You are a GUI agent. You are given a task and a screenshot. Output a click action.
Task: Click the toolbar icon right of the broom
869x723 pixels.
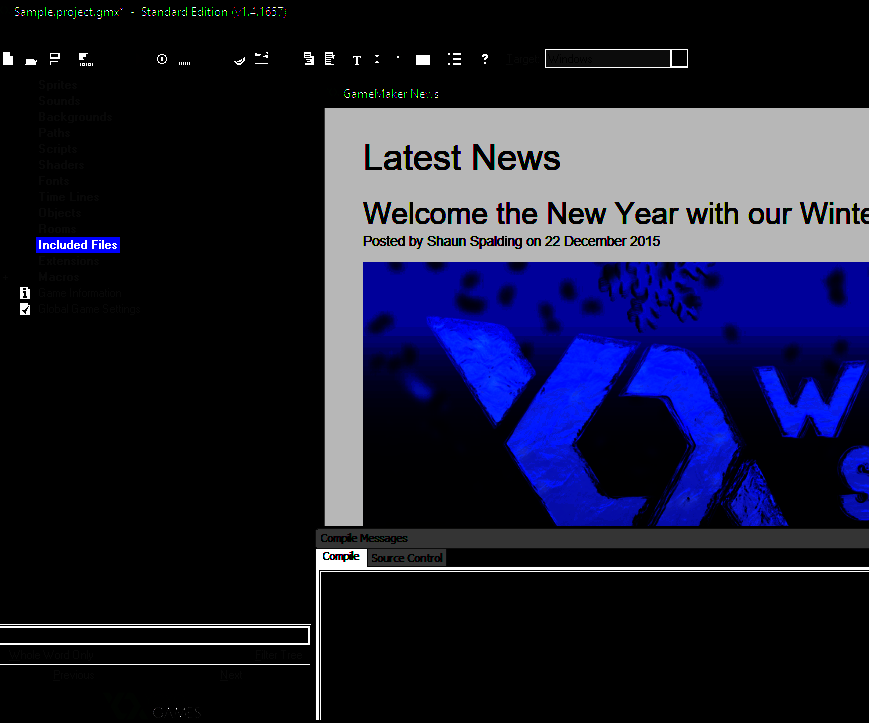[x=262, y=58]
